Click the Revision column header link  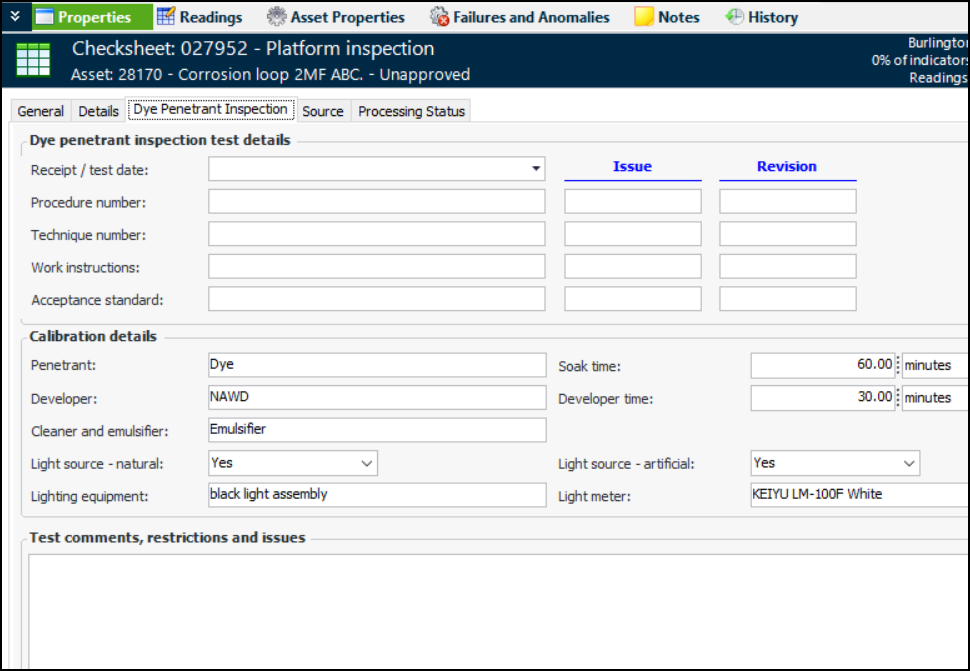pyautogui.click(x=787, y=167)
